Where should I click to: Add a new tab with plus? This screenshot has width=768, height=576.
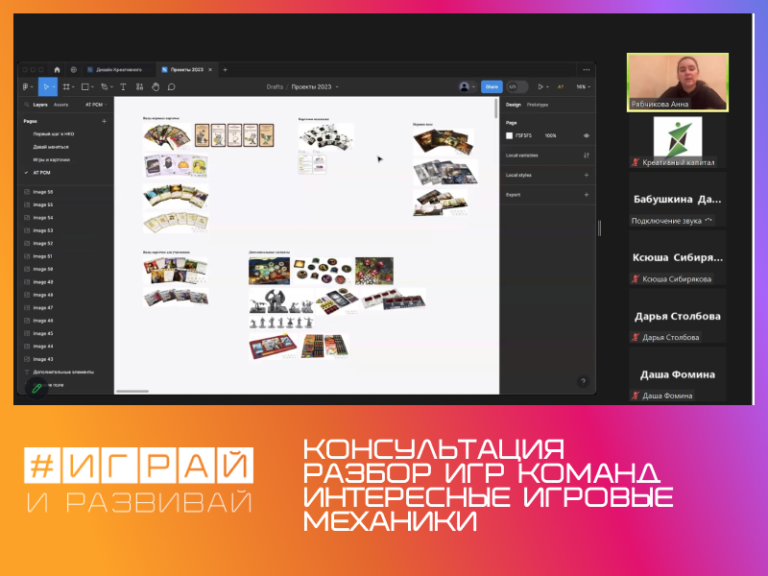225,70
